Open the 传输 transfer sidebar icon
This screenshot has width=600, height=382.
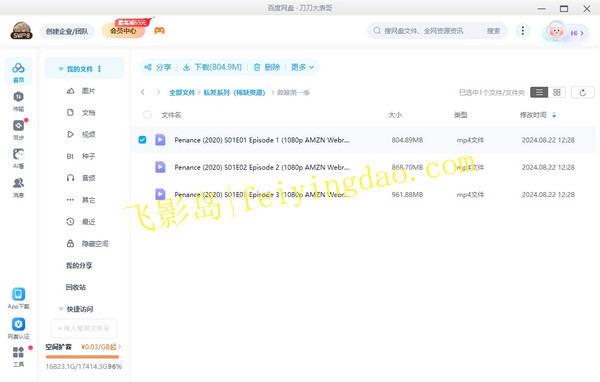click(x=18, y=101)
